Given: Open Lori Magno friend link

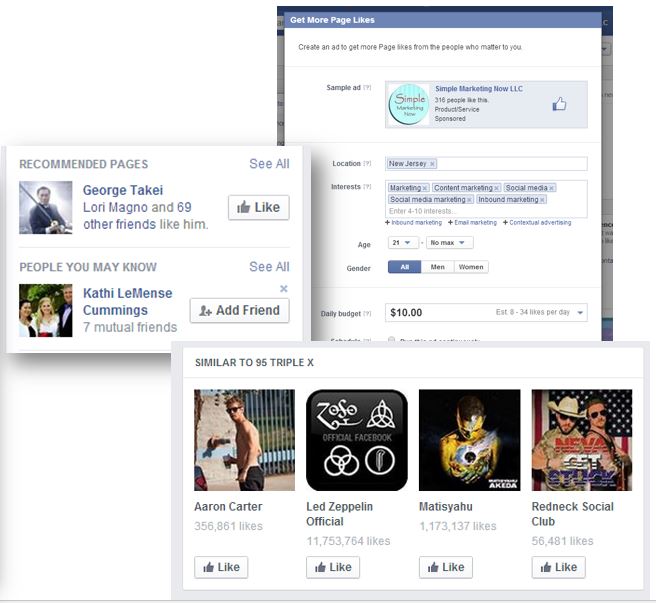Looking at the screenshot, I should click(115, 207).
